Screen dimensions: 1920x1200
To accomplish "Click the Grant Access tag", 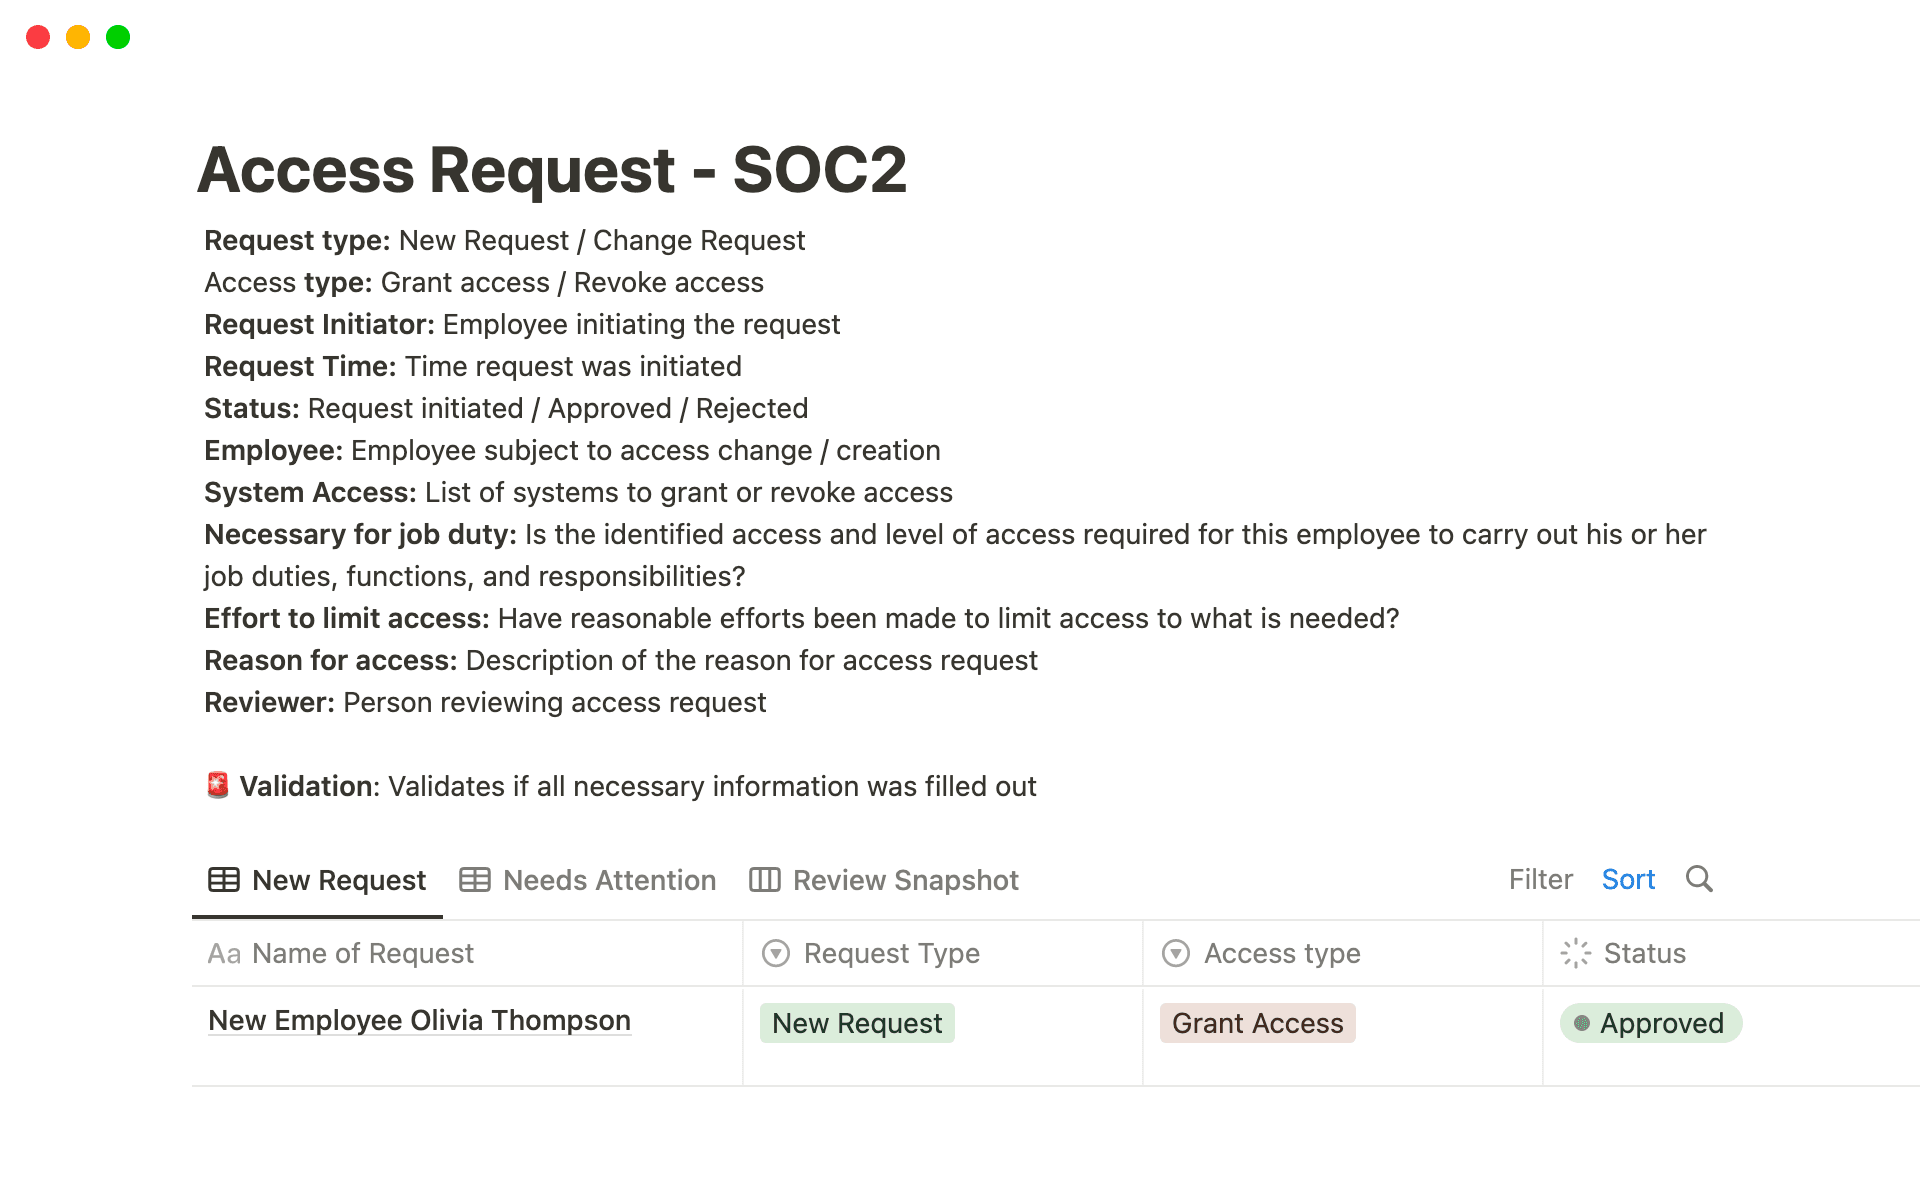I will pyautogui.click(x=1257, y=1022).
